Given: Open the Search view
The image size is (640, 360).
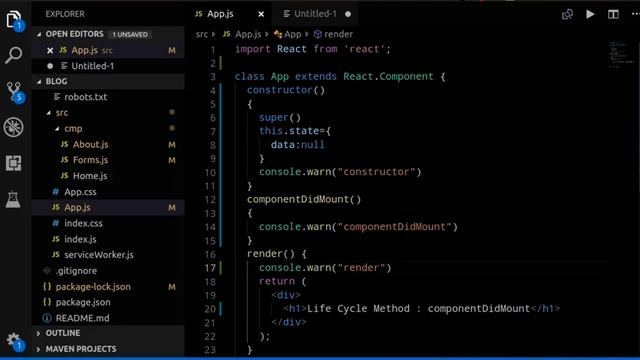Looking at the screenshot, I should [13, 55].
